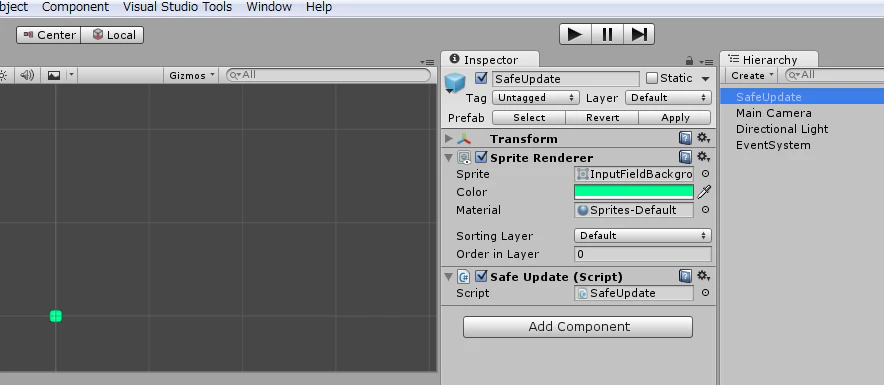Viewport: 884px width, 385px height.
Task: Select the color eyedropper tool
Action: 704,192
